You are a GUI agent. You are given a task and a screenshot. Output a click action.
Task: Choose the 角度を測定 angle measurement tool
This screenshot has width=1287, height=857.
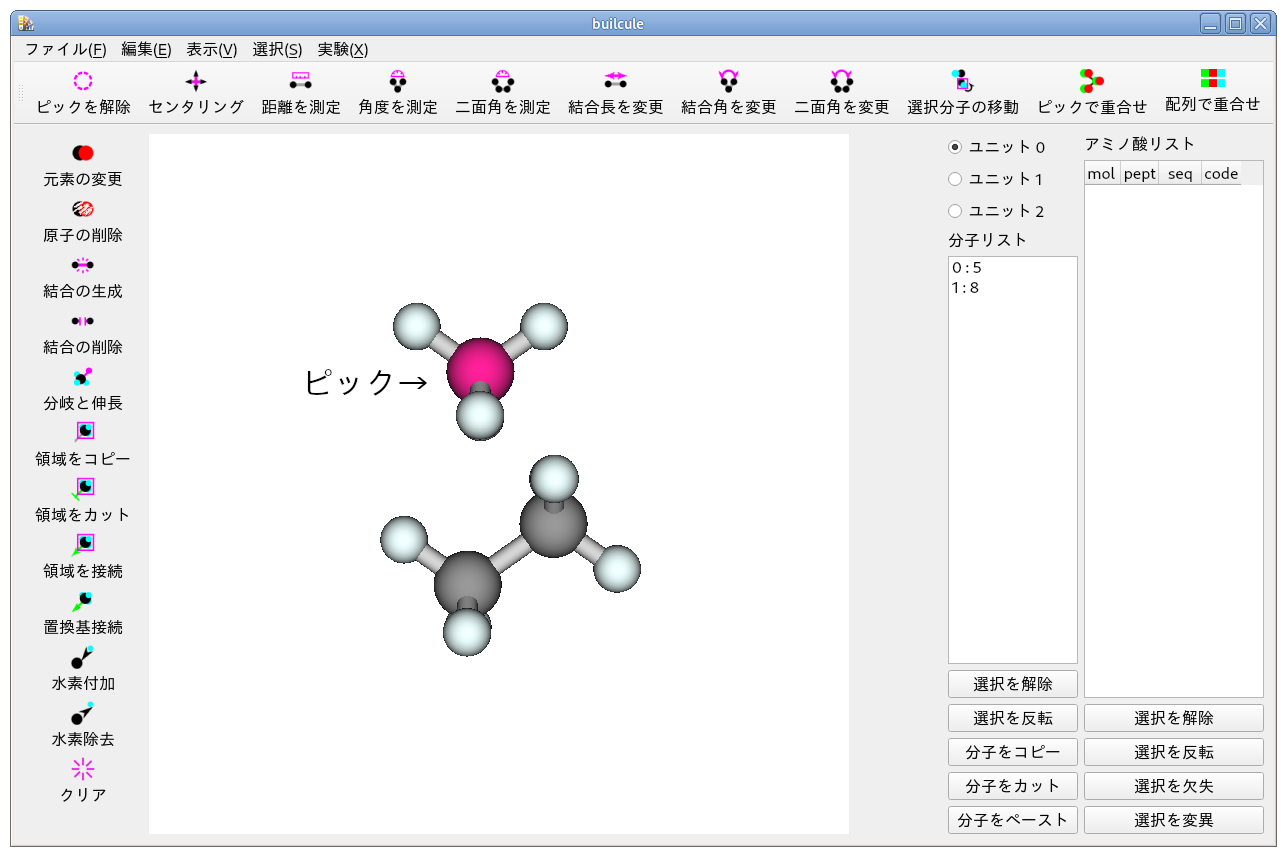pyautogui.click(x=397, y=81)
